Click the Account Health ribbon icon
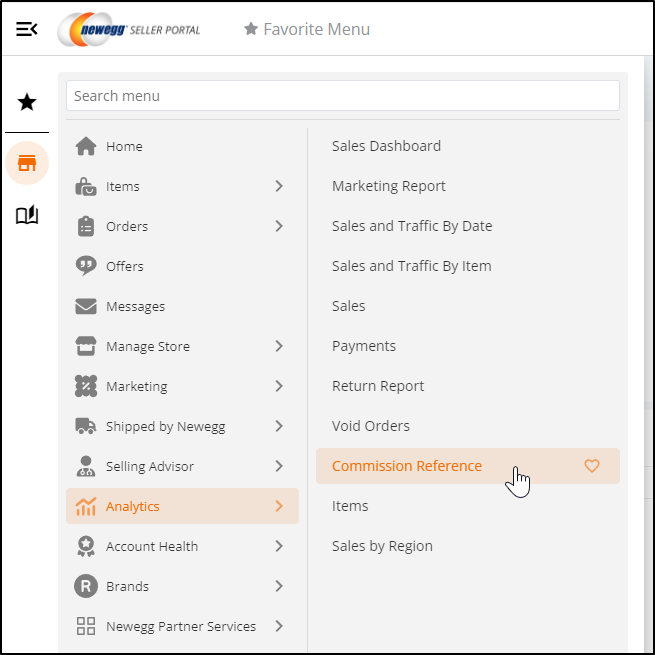655x655 pixels. (x=86, y=546)
